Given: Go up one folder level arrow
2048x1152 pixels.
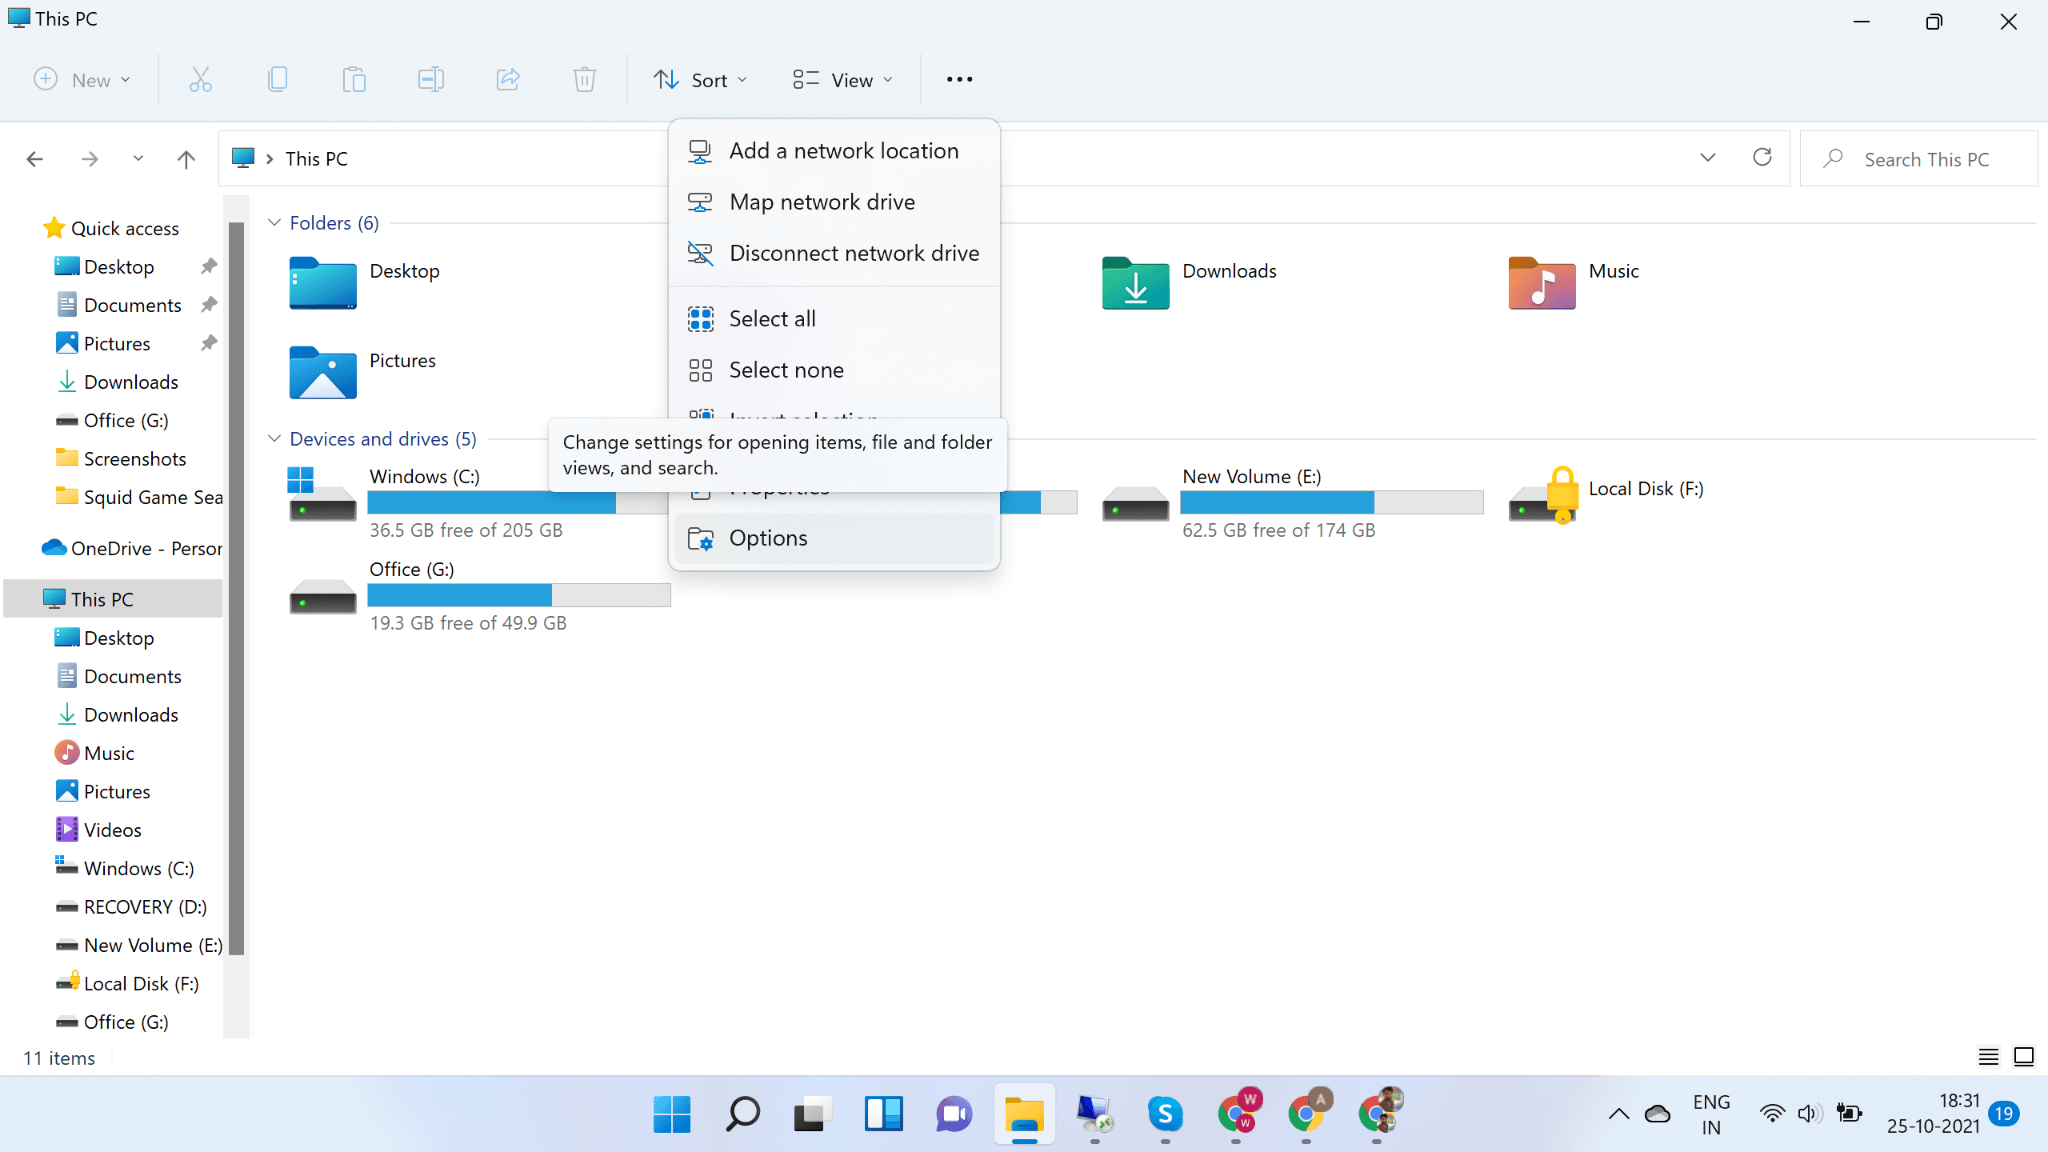Looking at the screenshot, I should 186,159.
